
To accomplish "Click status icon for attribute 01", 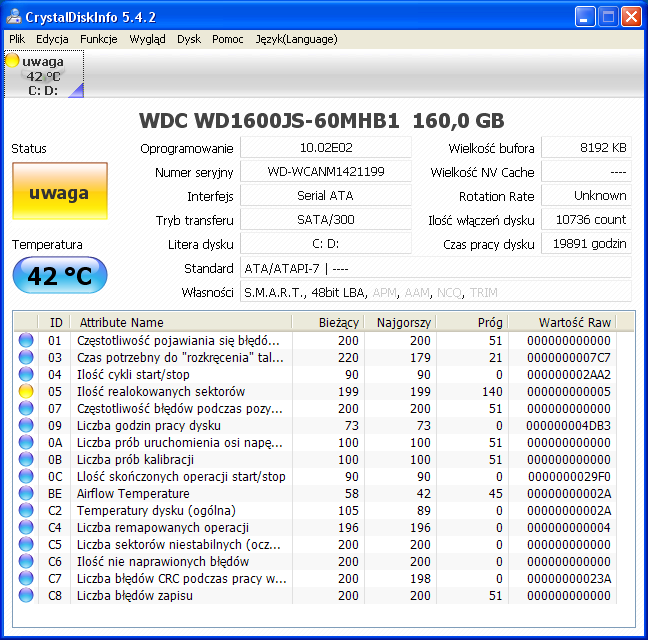I will (x=26, y=340).
